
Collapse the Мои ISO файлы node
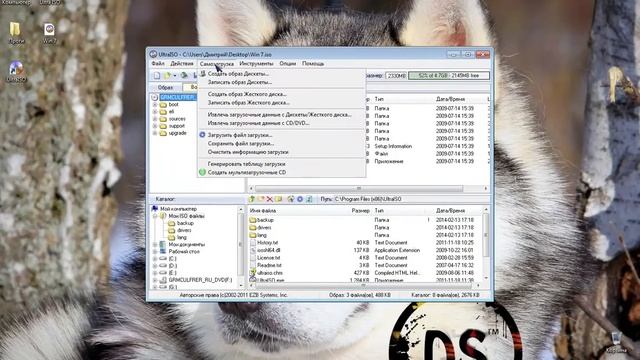pyautogui.click(x=155, y=216)
